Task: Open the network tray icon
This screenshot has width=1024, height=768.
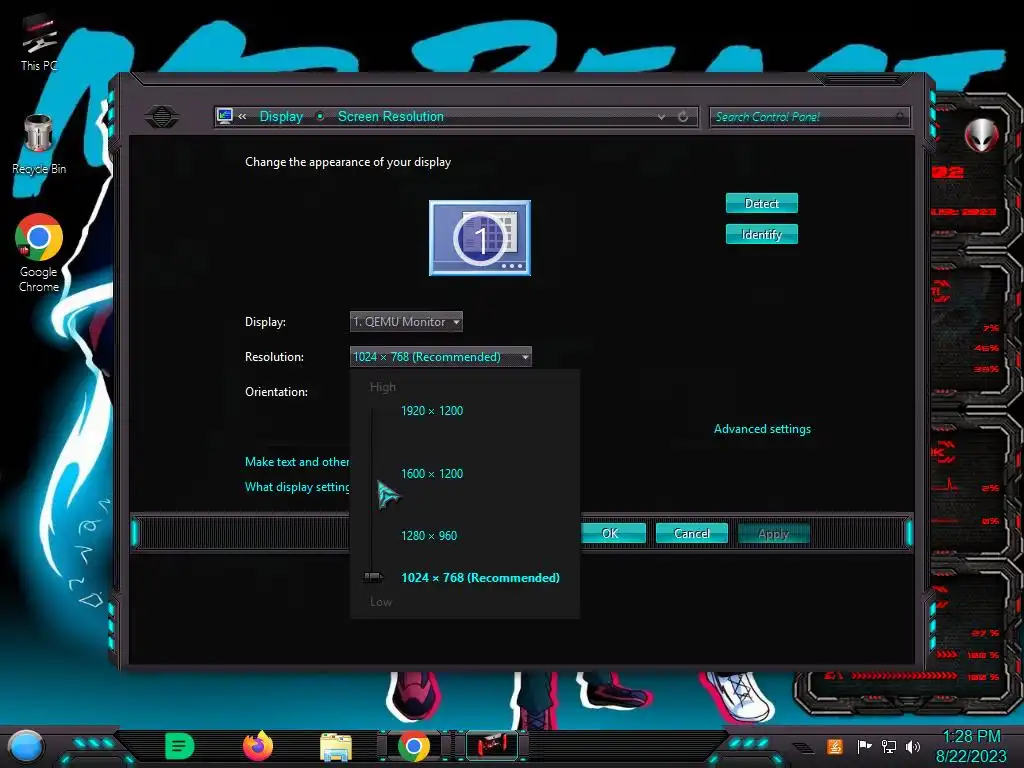Action: pos(888,746)
